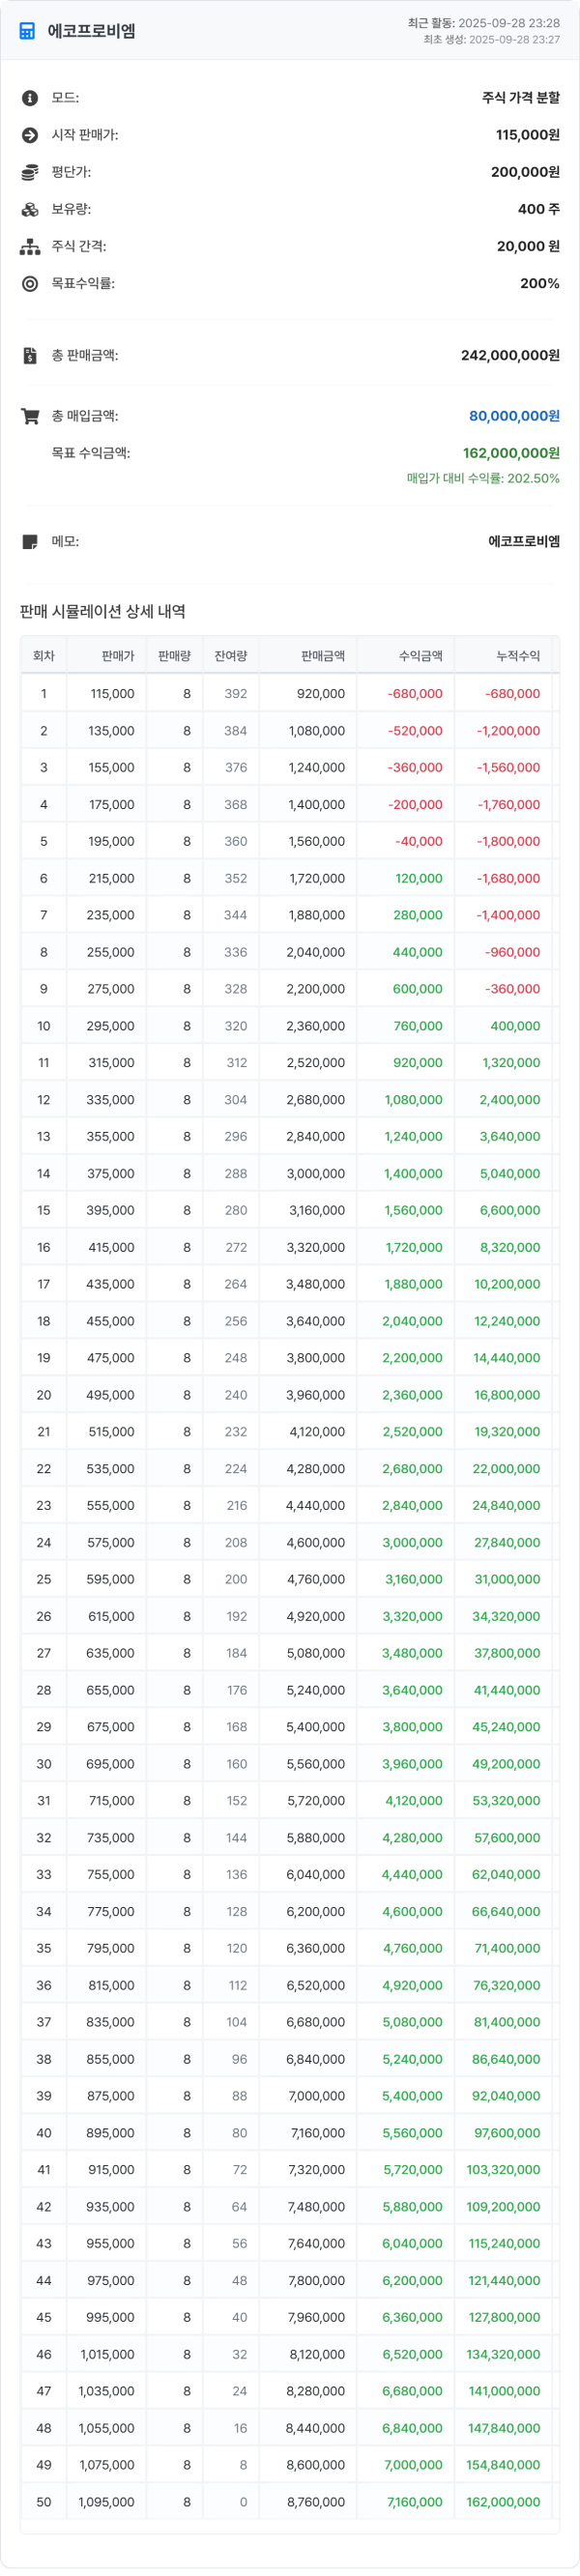Click the hierarchy icon next to 주식 간격
The height and width of the screenshot is (2576, 580).
pyautogui.click(x=30, y=247)
